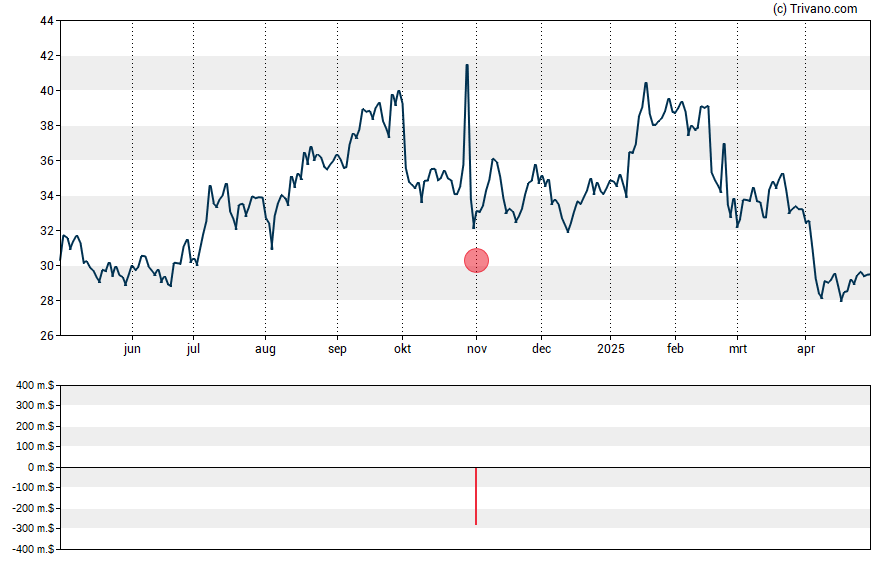Click the '200 m.$' axis label
888x565 pixels.
click(x=35, y=426)
